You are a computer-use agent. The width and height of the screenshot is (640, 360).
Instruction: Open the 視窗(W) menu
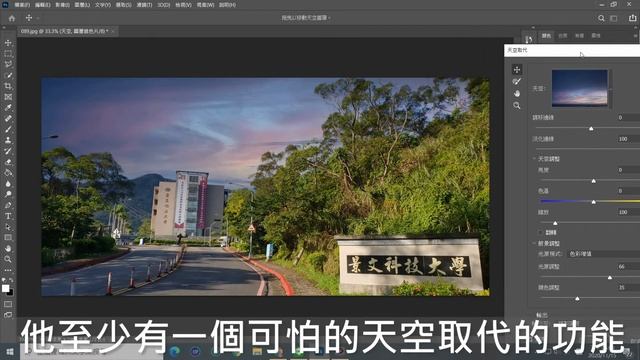205,5
